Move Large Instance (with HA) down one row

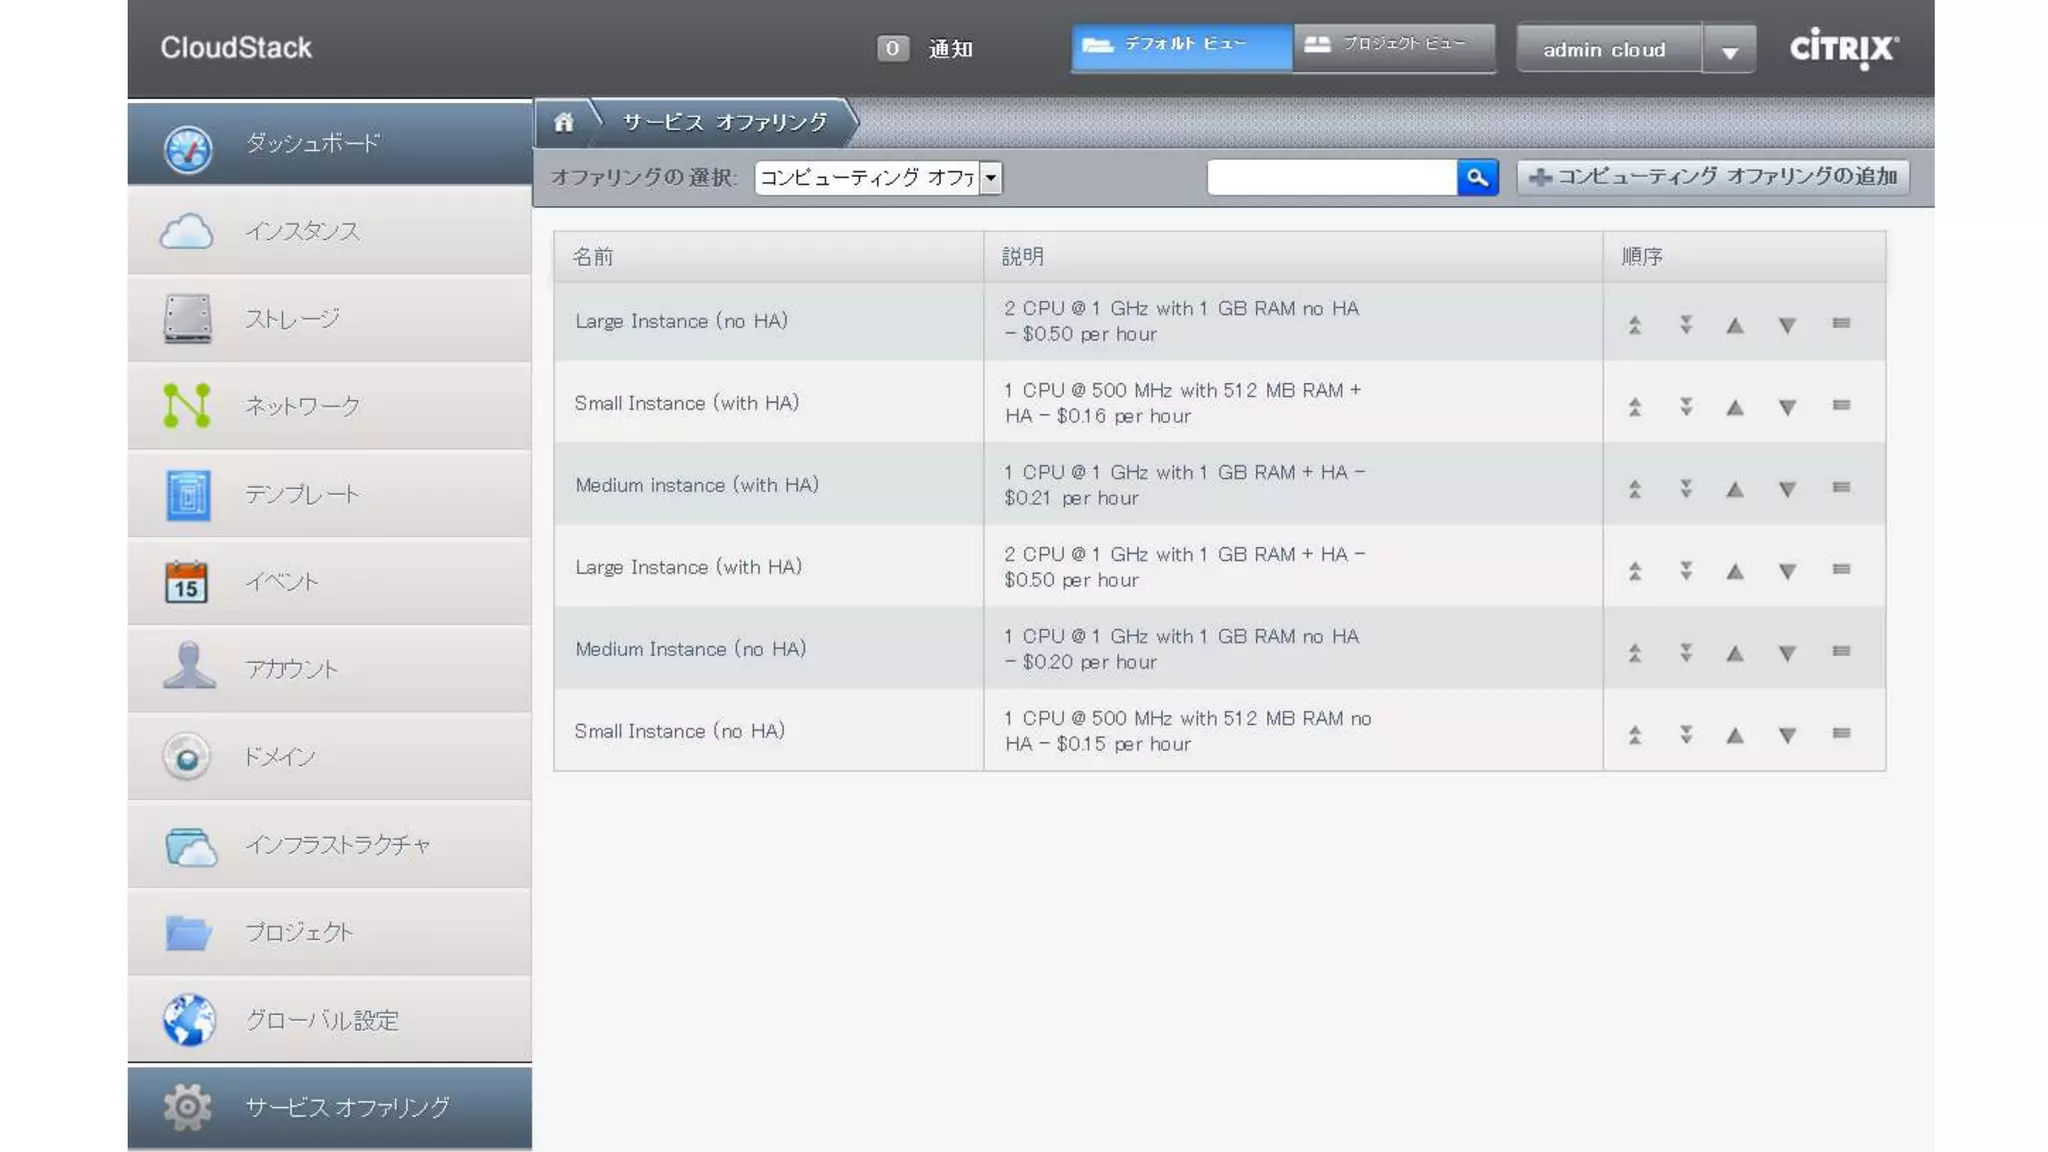coord(1787,571)
